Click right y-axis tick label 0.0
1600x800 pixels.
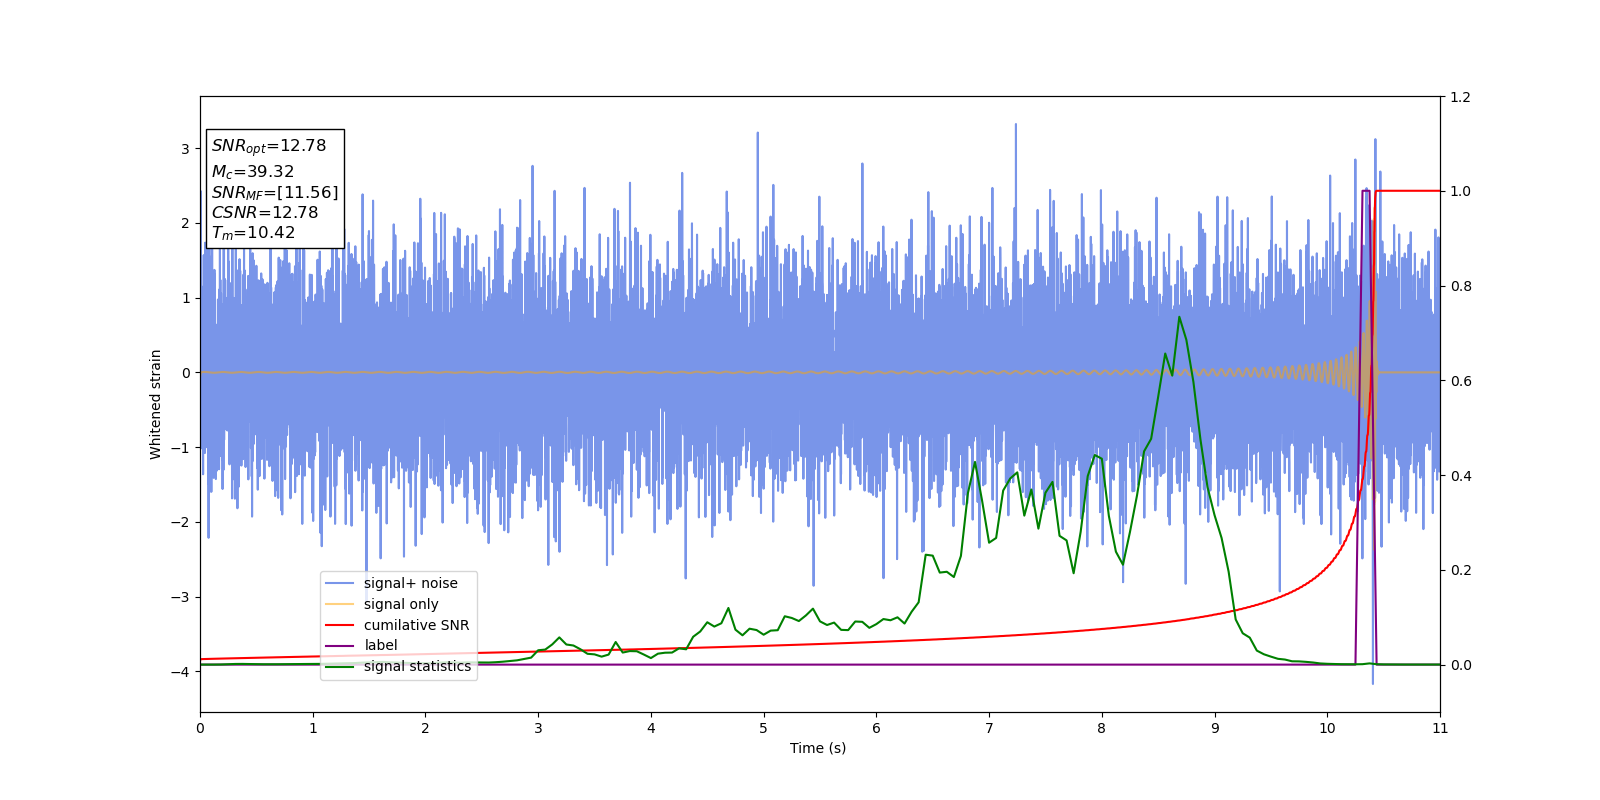coord(1461,665)
